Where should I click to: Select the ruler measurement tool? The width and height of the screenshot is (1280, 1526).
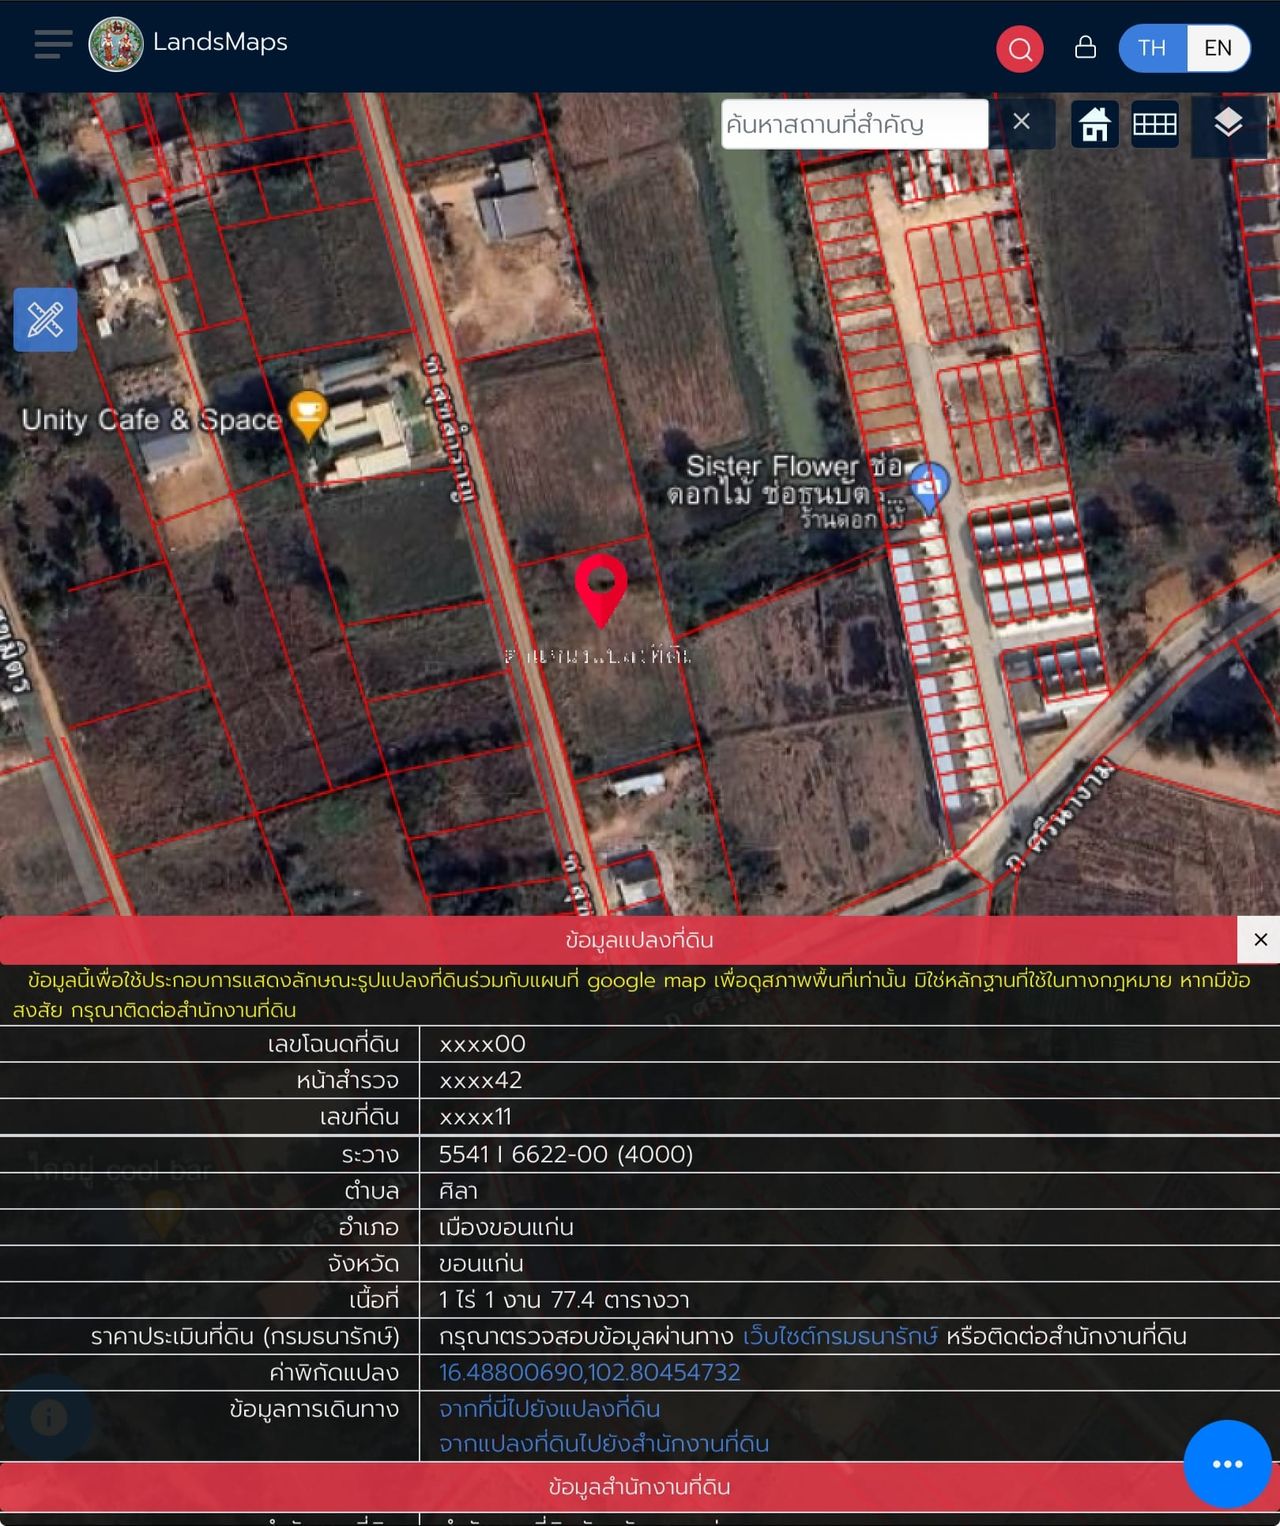(45, 320)
